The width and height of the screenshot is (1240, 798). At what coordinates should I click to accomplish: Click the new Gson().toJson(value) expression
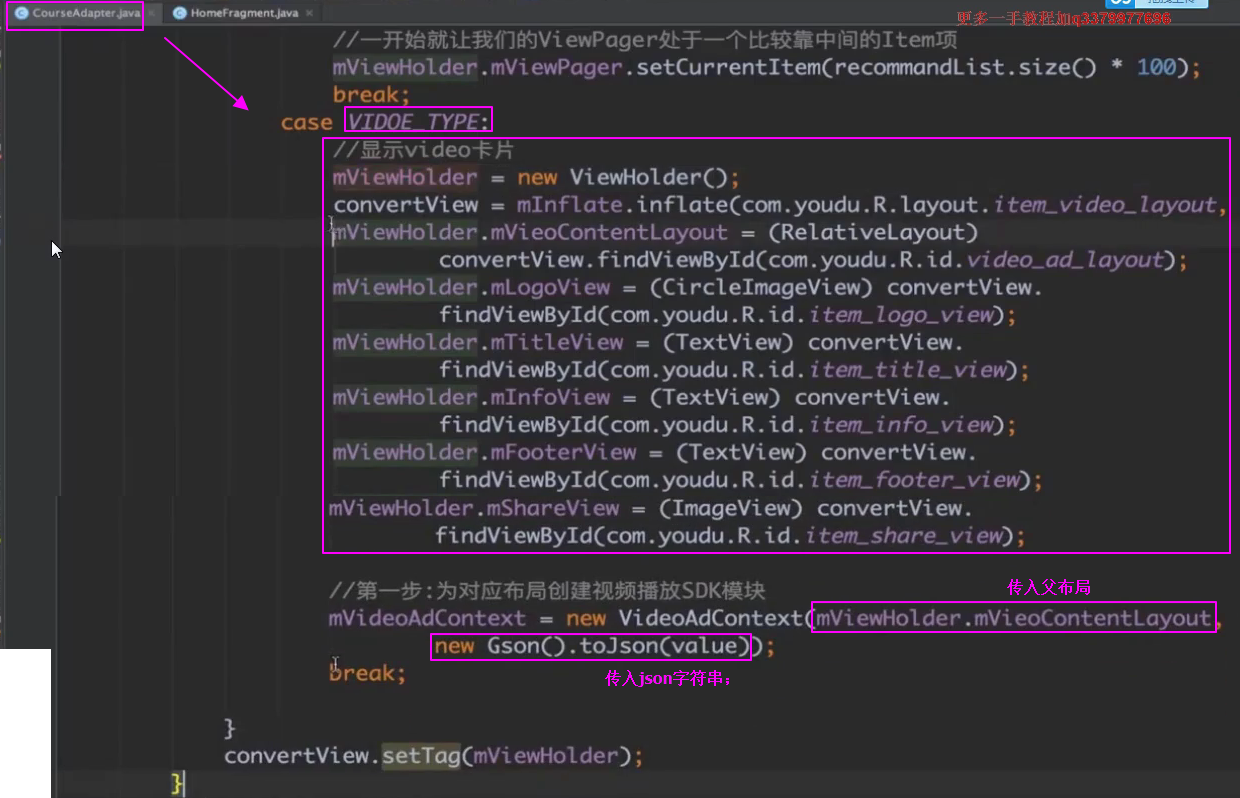tap(591, 647)
